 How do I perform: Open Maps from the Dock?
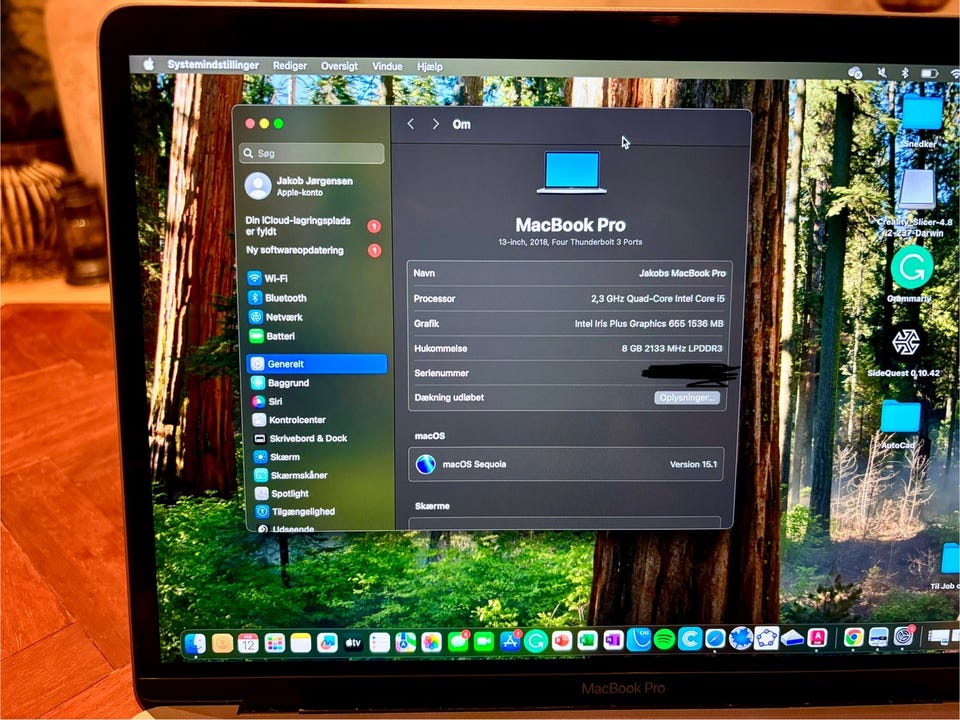click(405, 642)
